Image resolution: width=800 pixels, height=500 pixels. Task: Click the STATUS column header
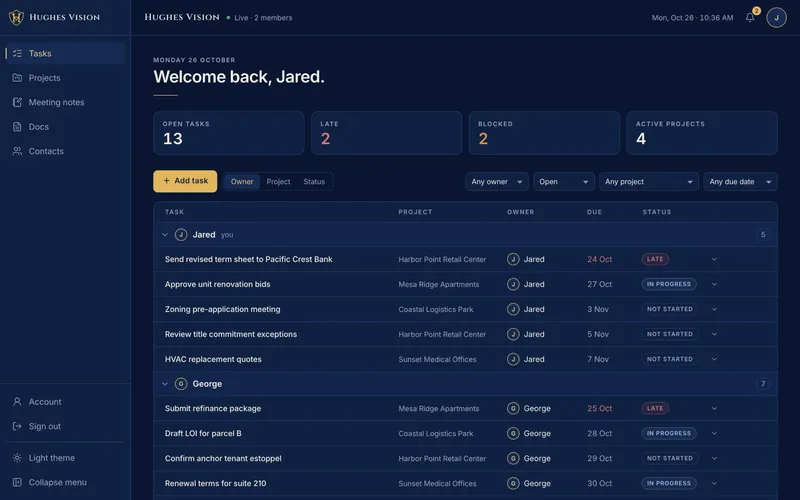tap(657, 212)
